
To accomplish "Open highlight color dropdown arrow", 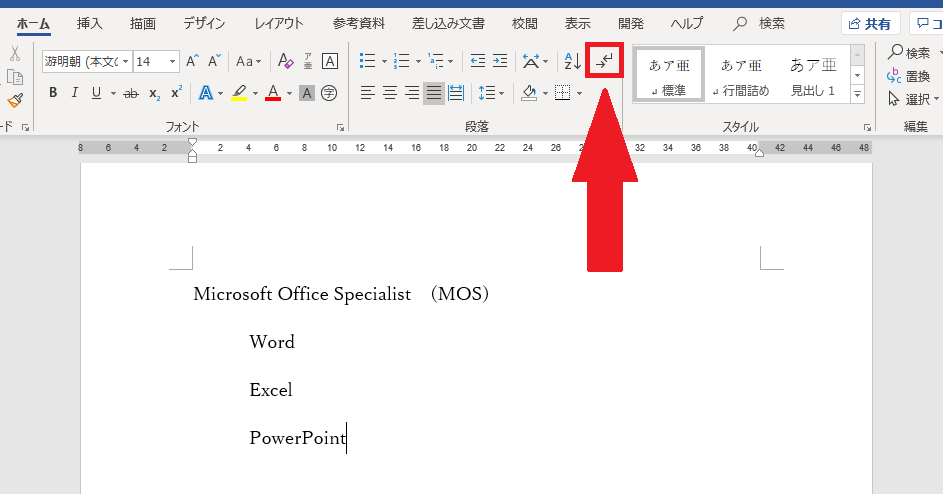I will coord(255,93).
